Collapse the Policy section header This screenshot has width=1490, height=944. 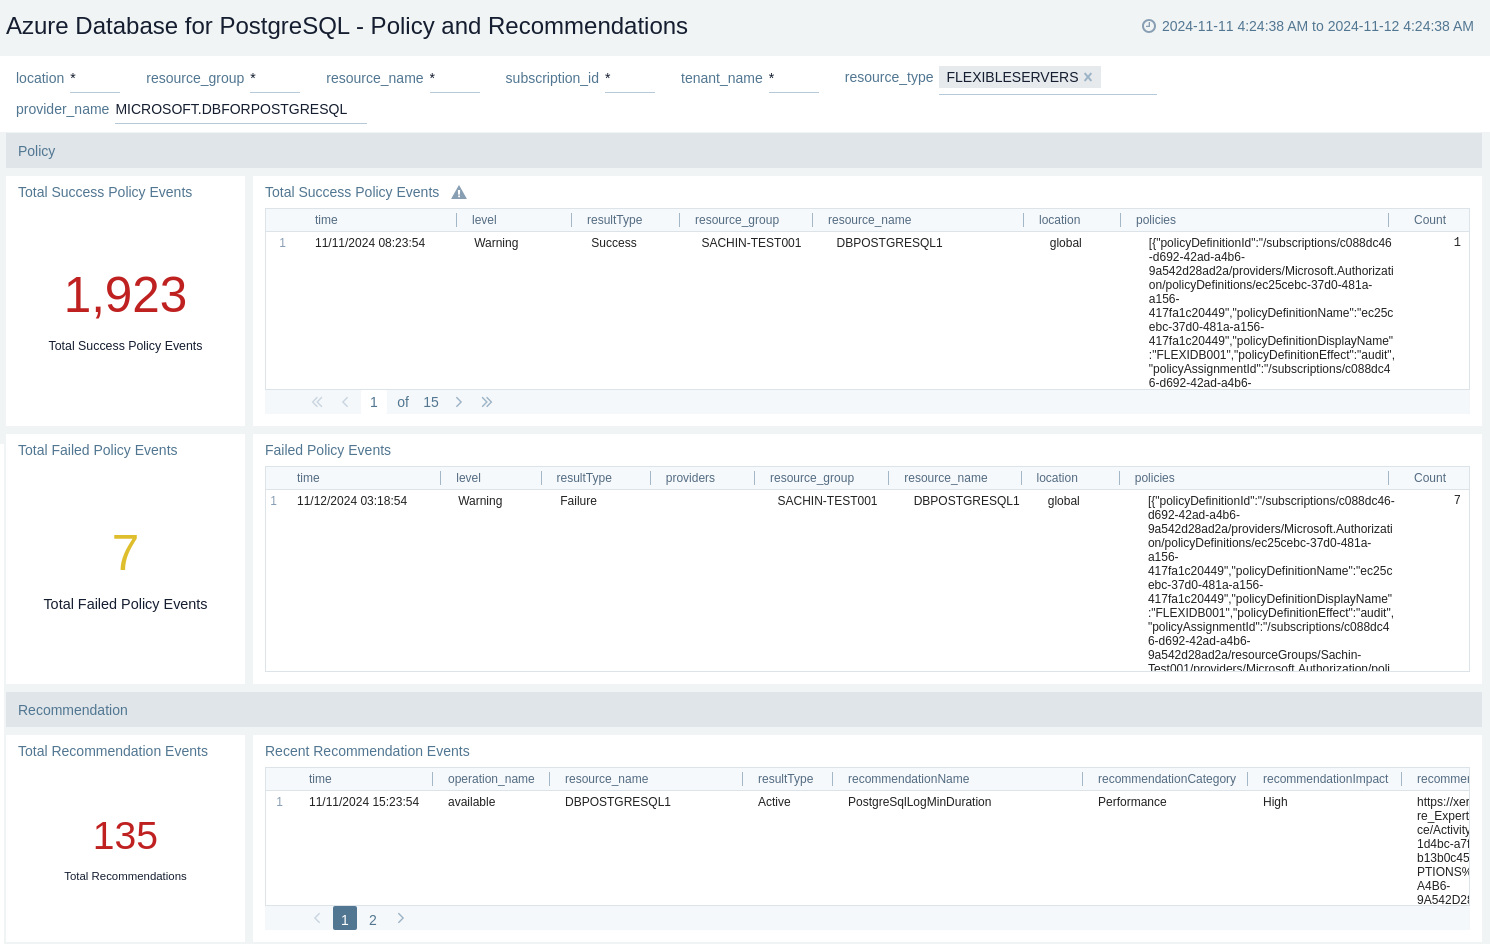point(744,151)
